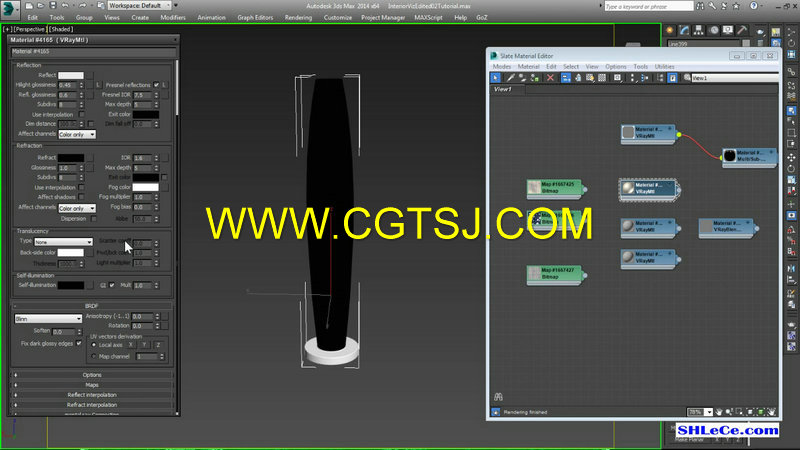
Task: Open the Modifiers menu
Action: coord(173,17)
